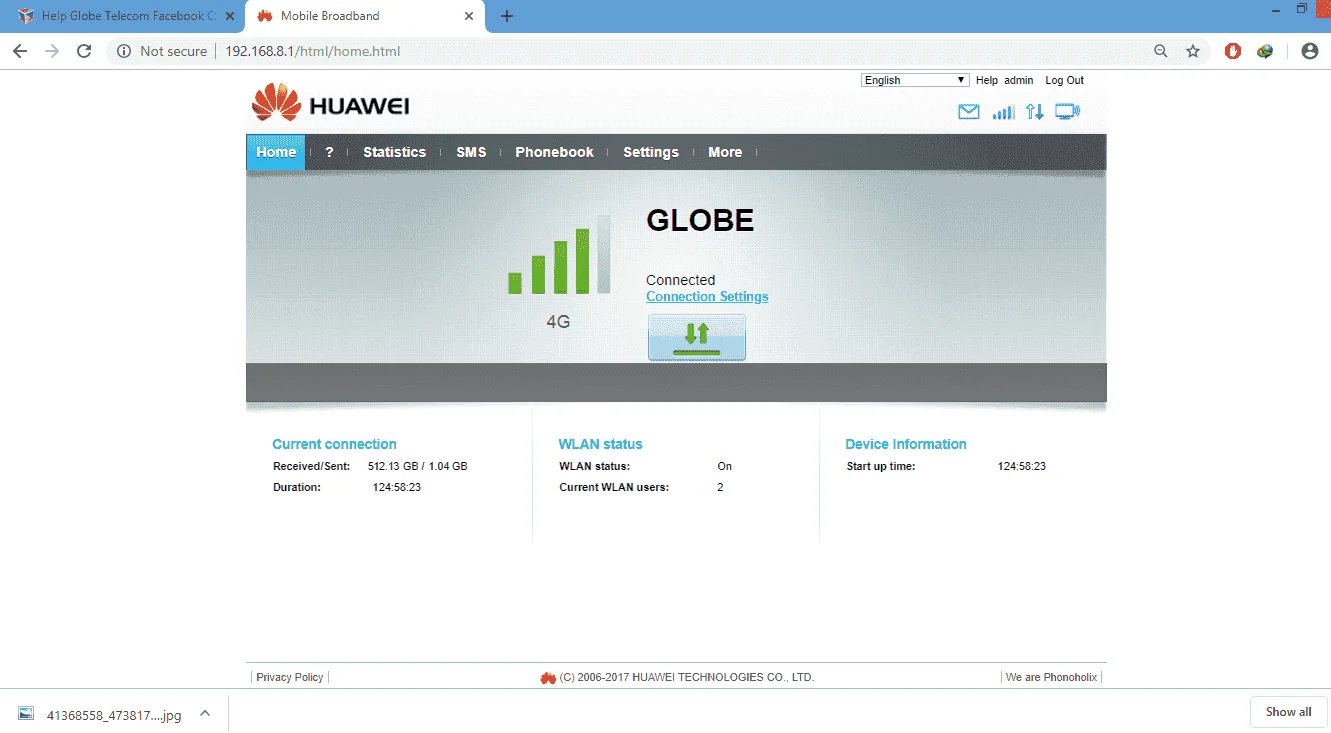This screenshot has width=1331, height=733.
Task: Click the Device Information heading
Action: pyautogui.click(x=906, y=444)
